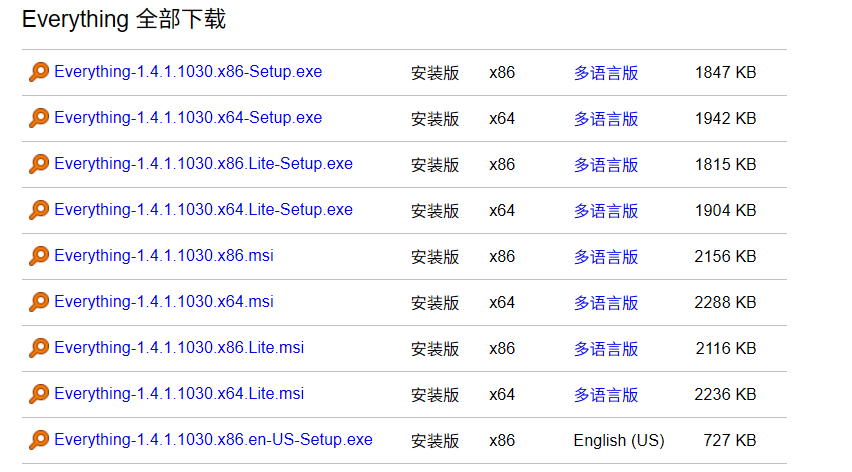Screen dimensions: 852x472
Task: Click the icon beside x86.Lite.msi download
Action: 39,348
